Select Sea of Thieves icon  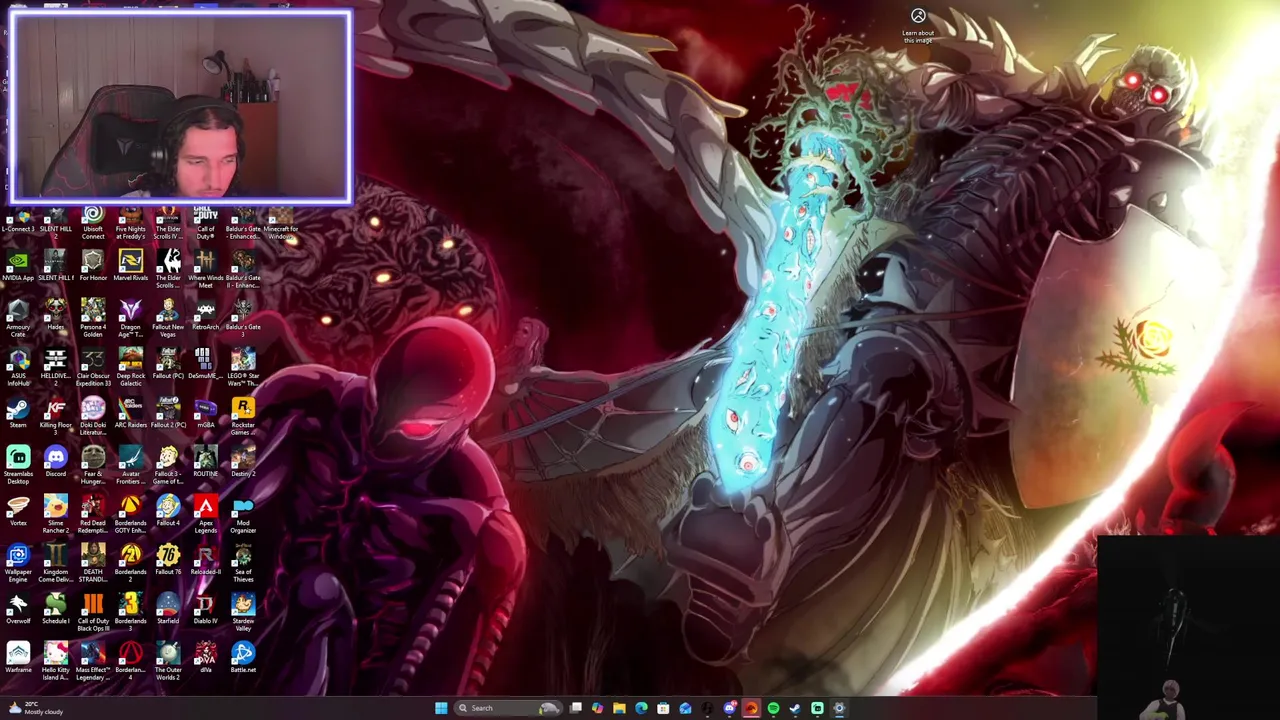pos(243,563)
